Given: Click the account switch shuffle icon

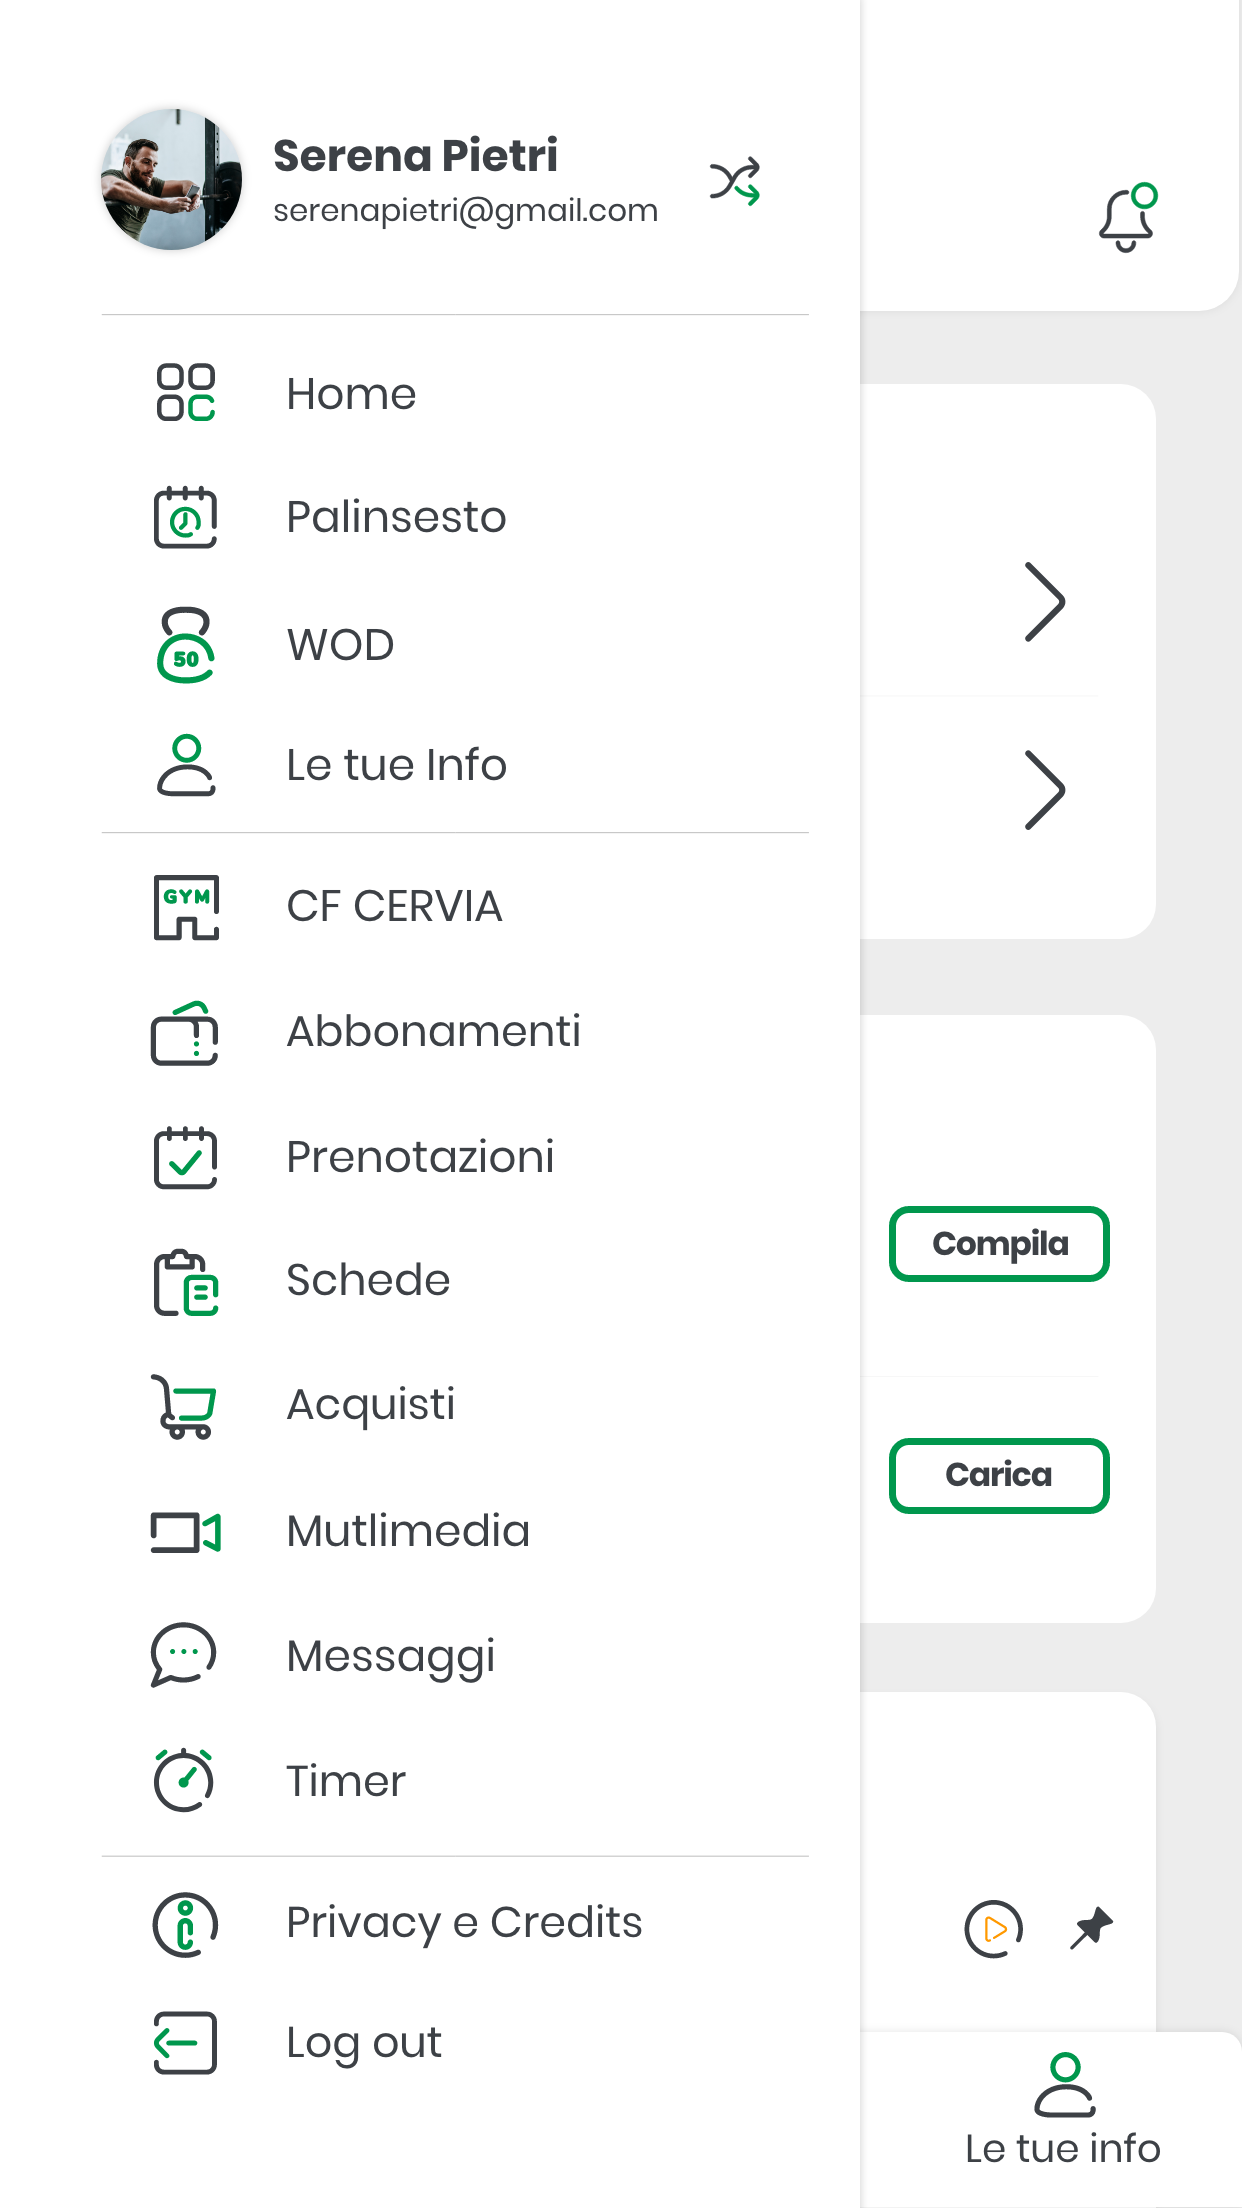Looking at the screenshot, I should (735, 181).
